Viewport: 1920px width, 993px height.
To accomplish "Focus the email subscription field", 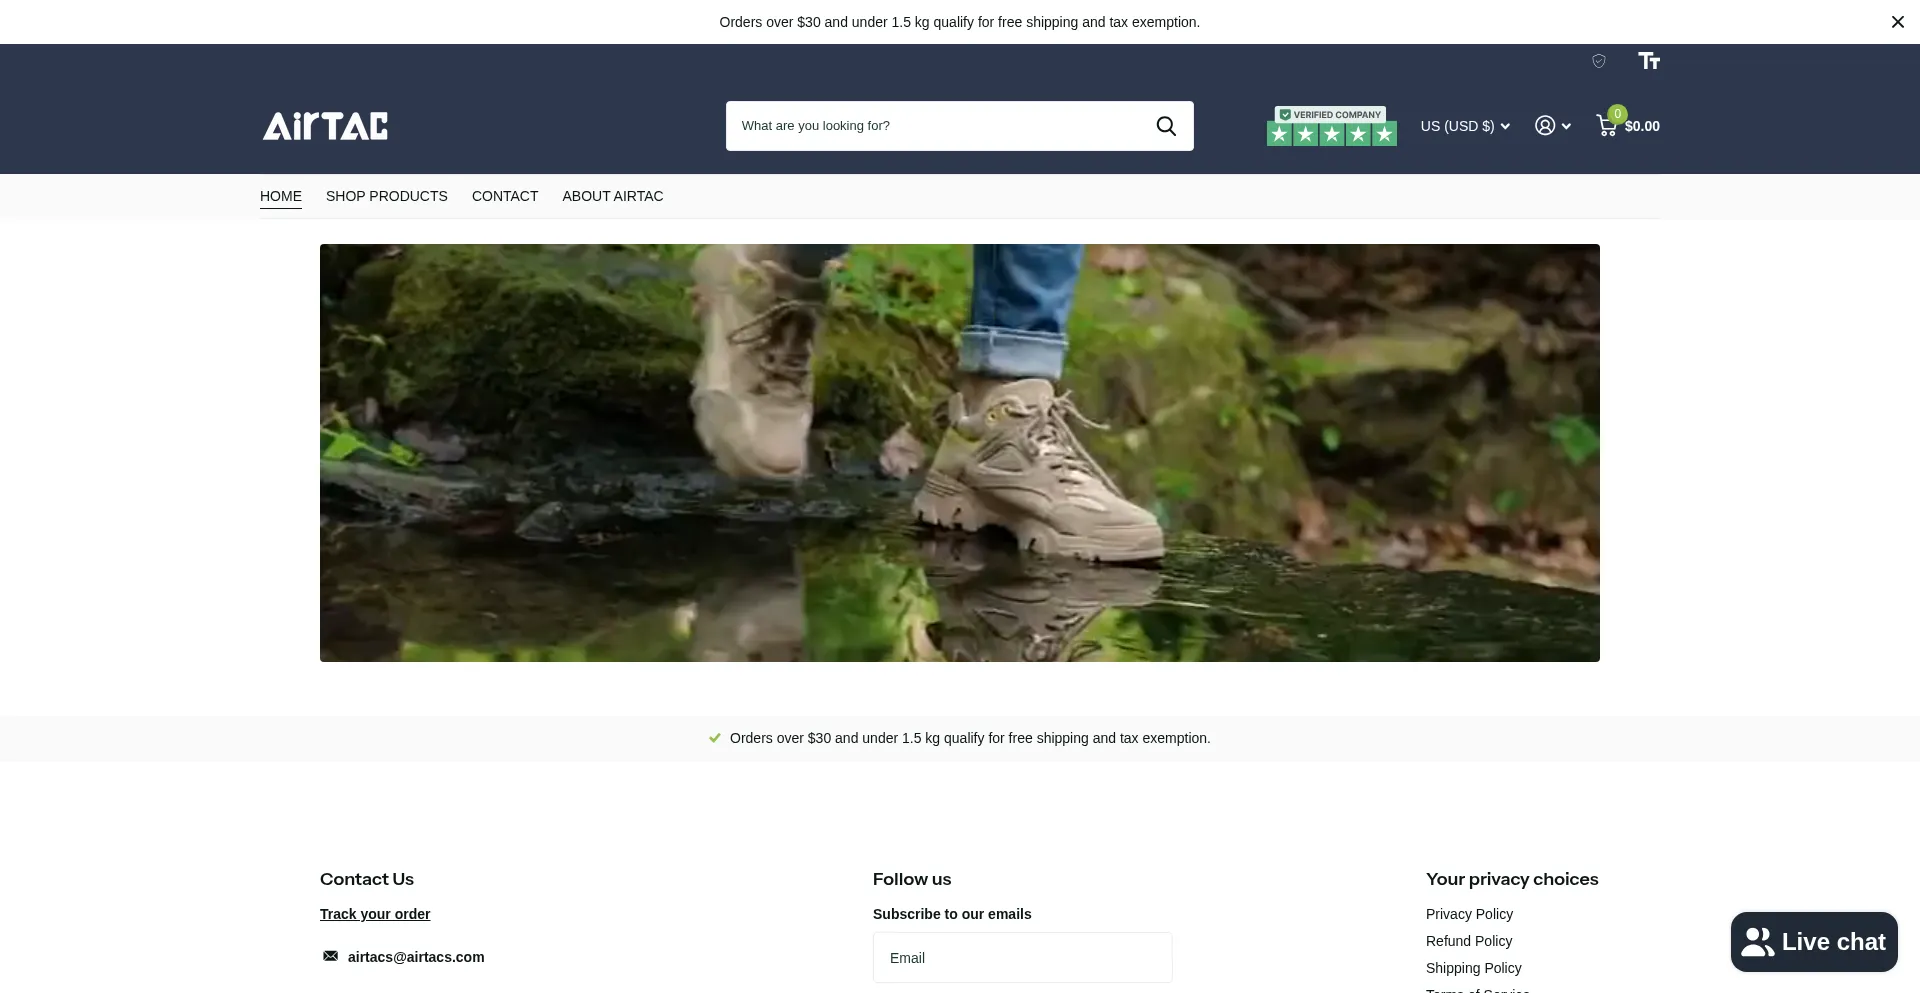I will (1022, 958).
